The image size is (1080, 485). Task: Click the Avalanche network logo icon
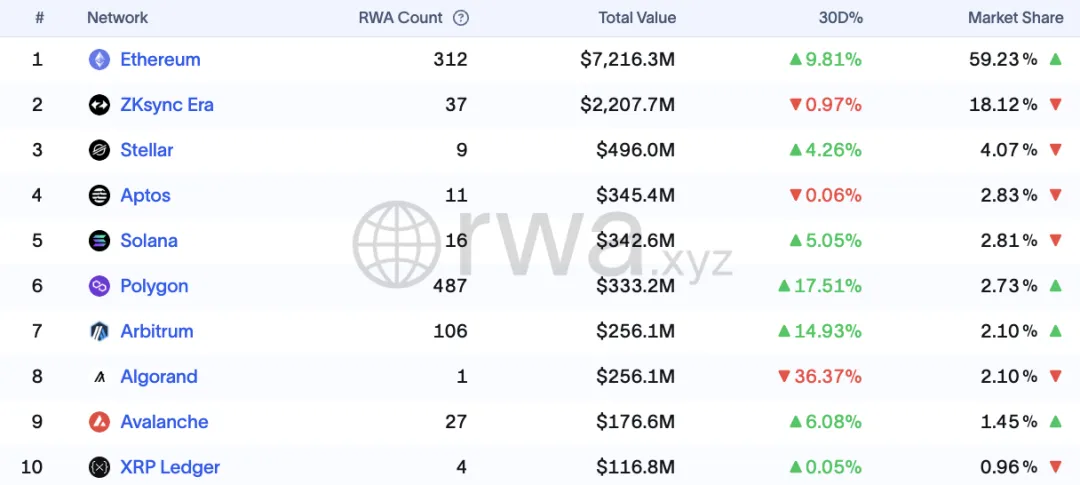99,422
